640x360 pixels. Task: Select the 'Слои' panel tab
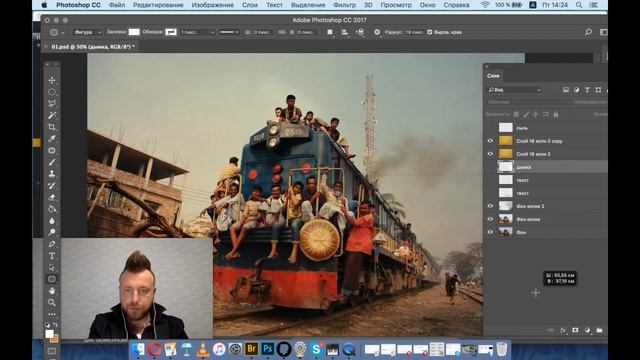coord(493,76)
